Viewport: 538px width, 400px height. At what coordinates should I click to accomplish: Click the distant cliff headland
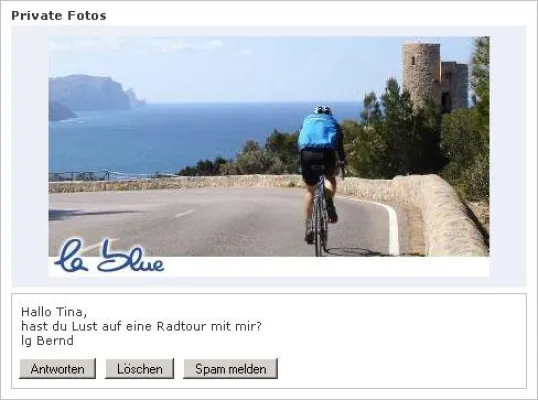click(x=91, y=93)
